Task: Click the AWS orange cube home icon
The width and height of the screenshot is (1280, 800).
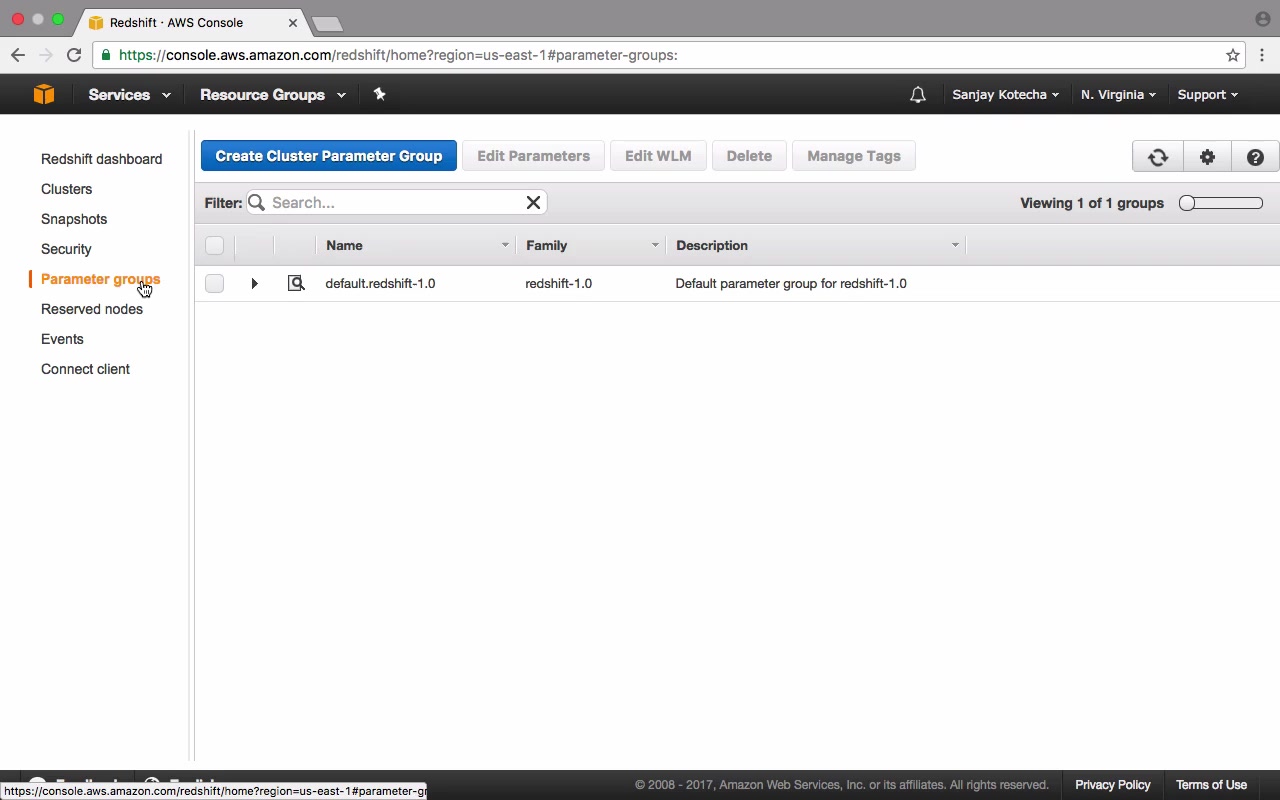Action: click(x=44, y=94)
